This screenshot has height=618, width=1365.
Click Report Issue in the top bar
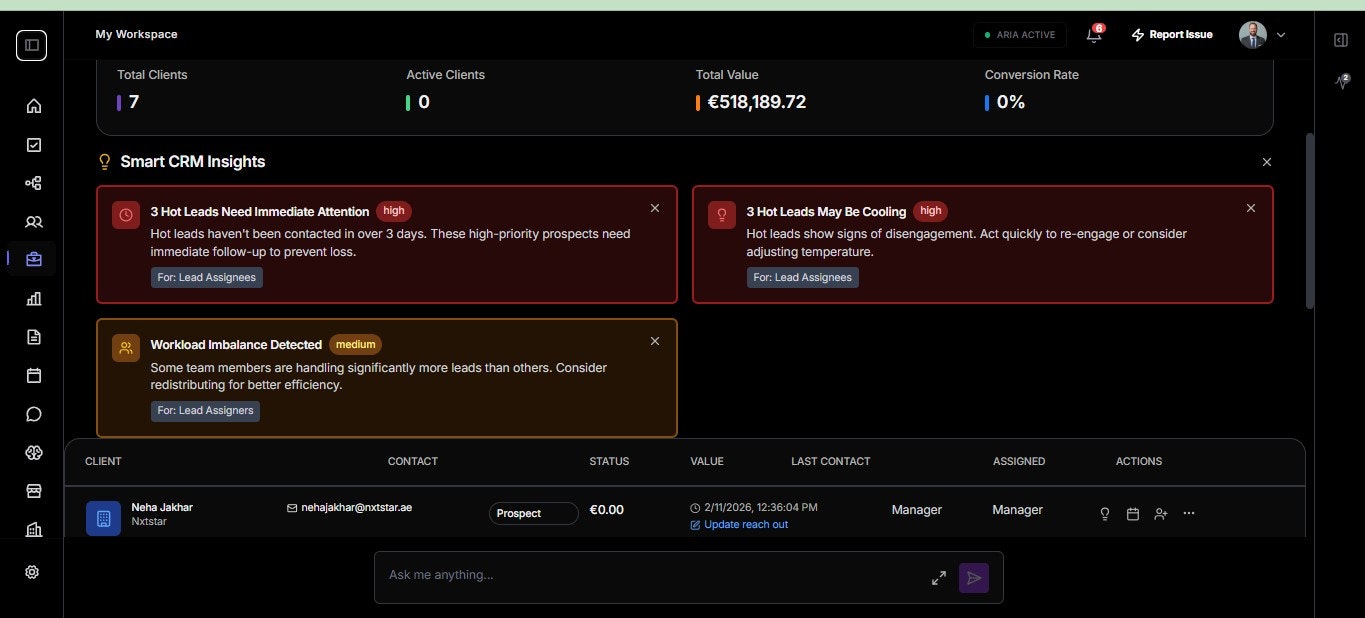click(1171, 34)
